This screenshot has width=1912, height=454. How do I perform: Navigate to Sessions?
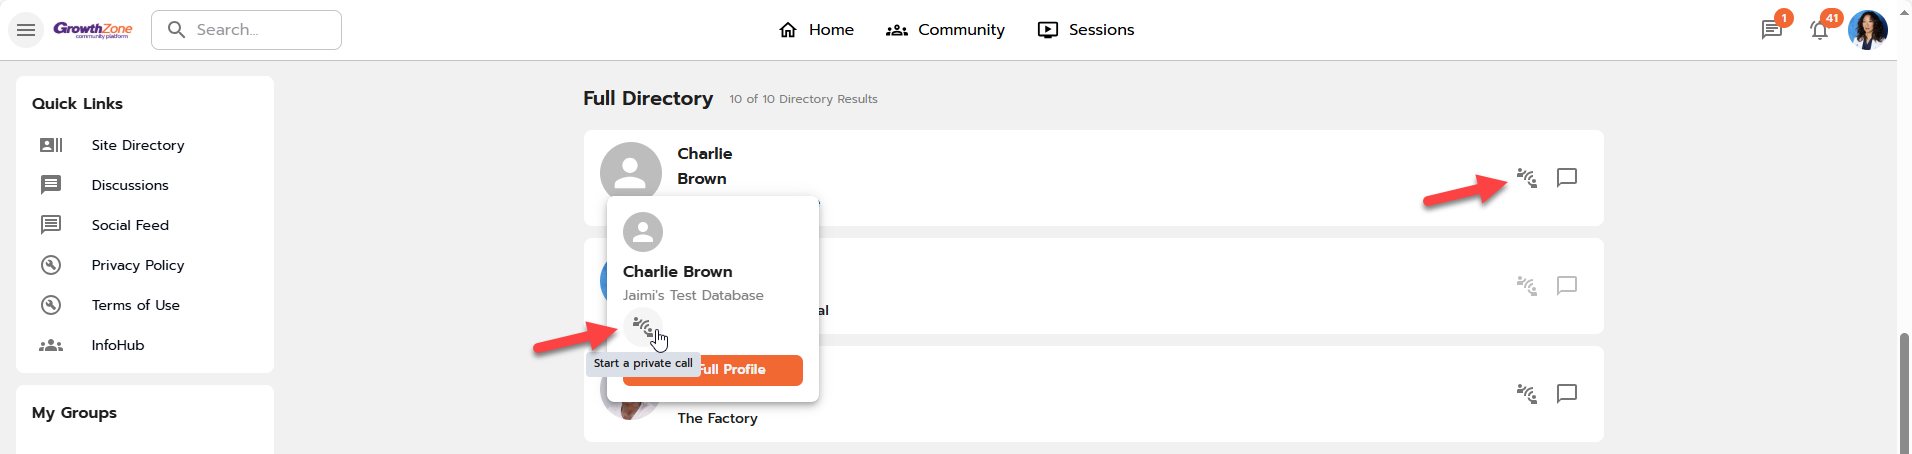click(x=1086, y=30)
